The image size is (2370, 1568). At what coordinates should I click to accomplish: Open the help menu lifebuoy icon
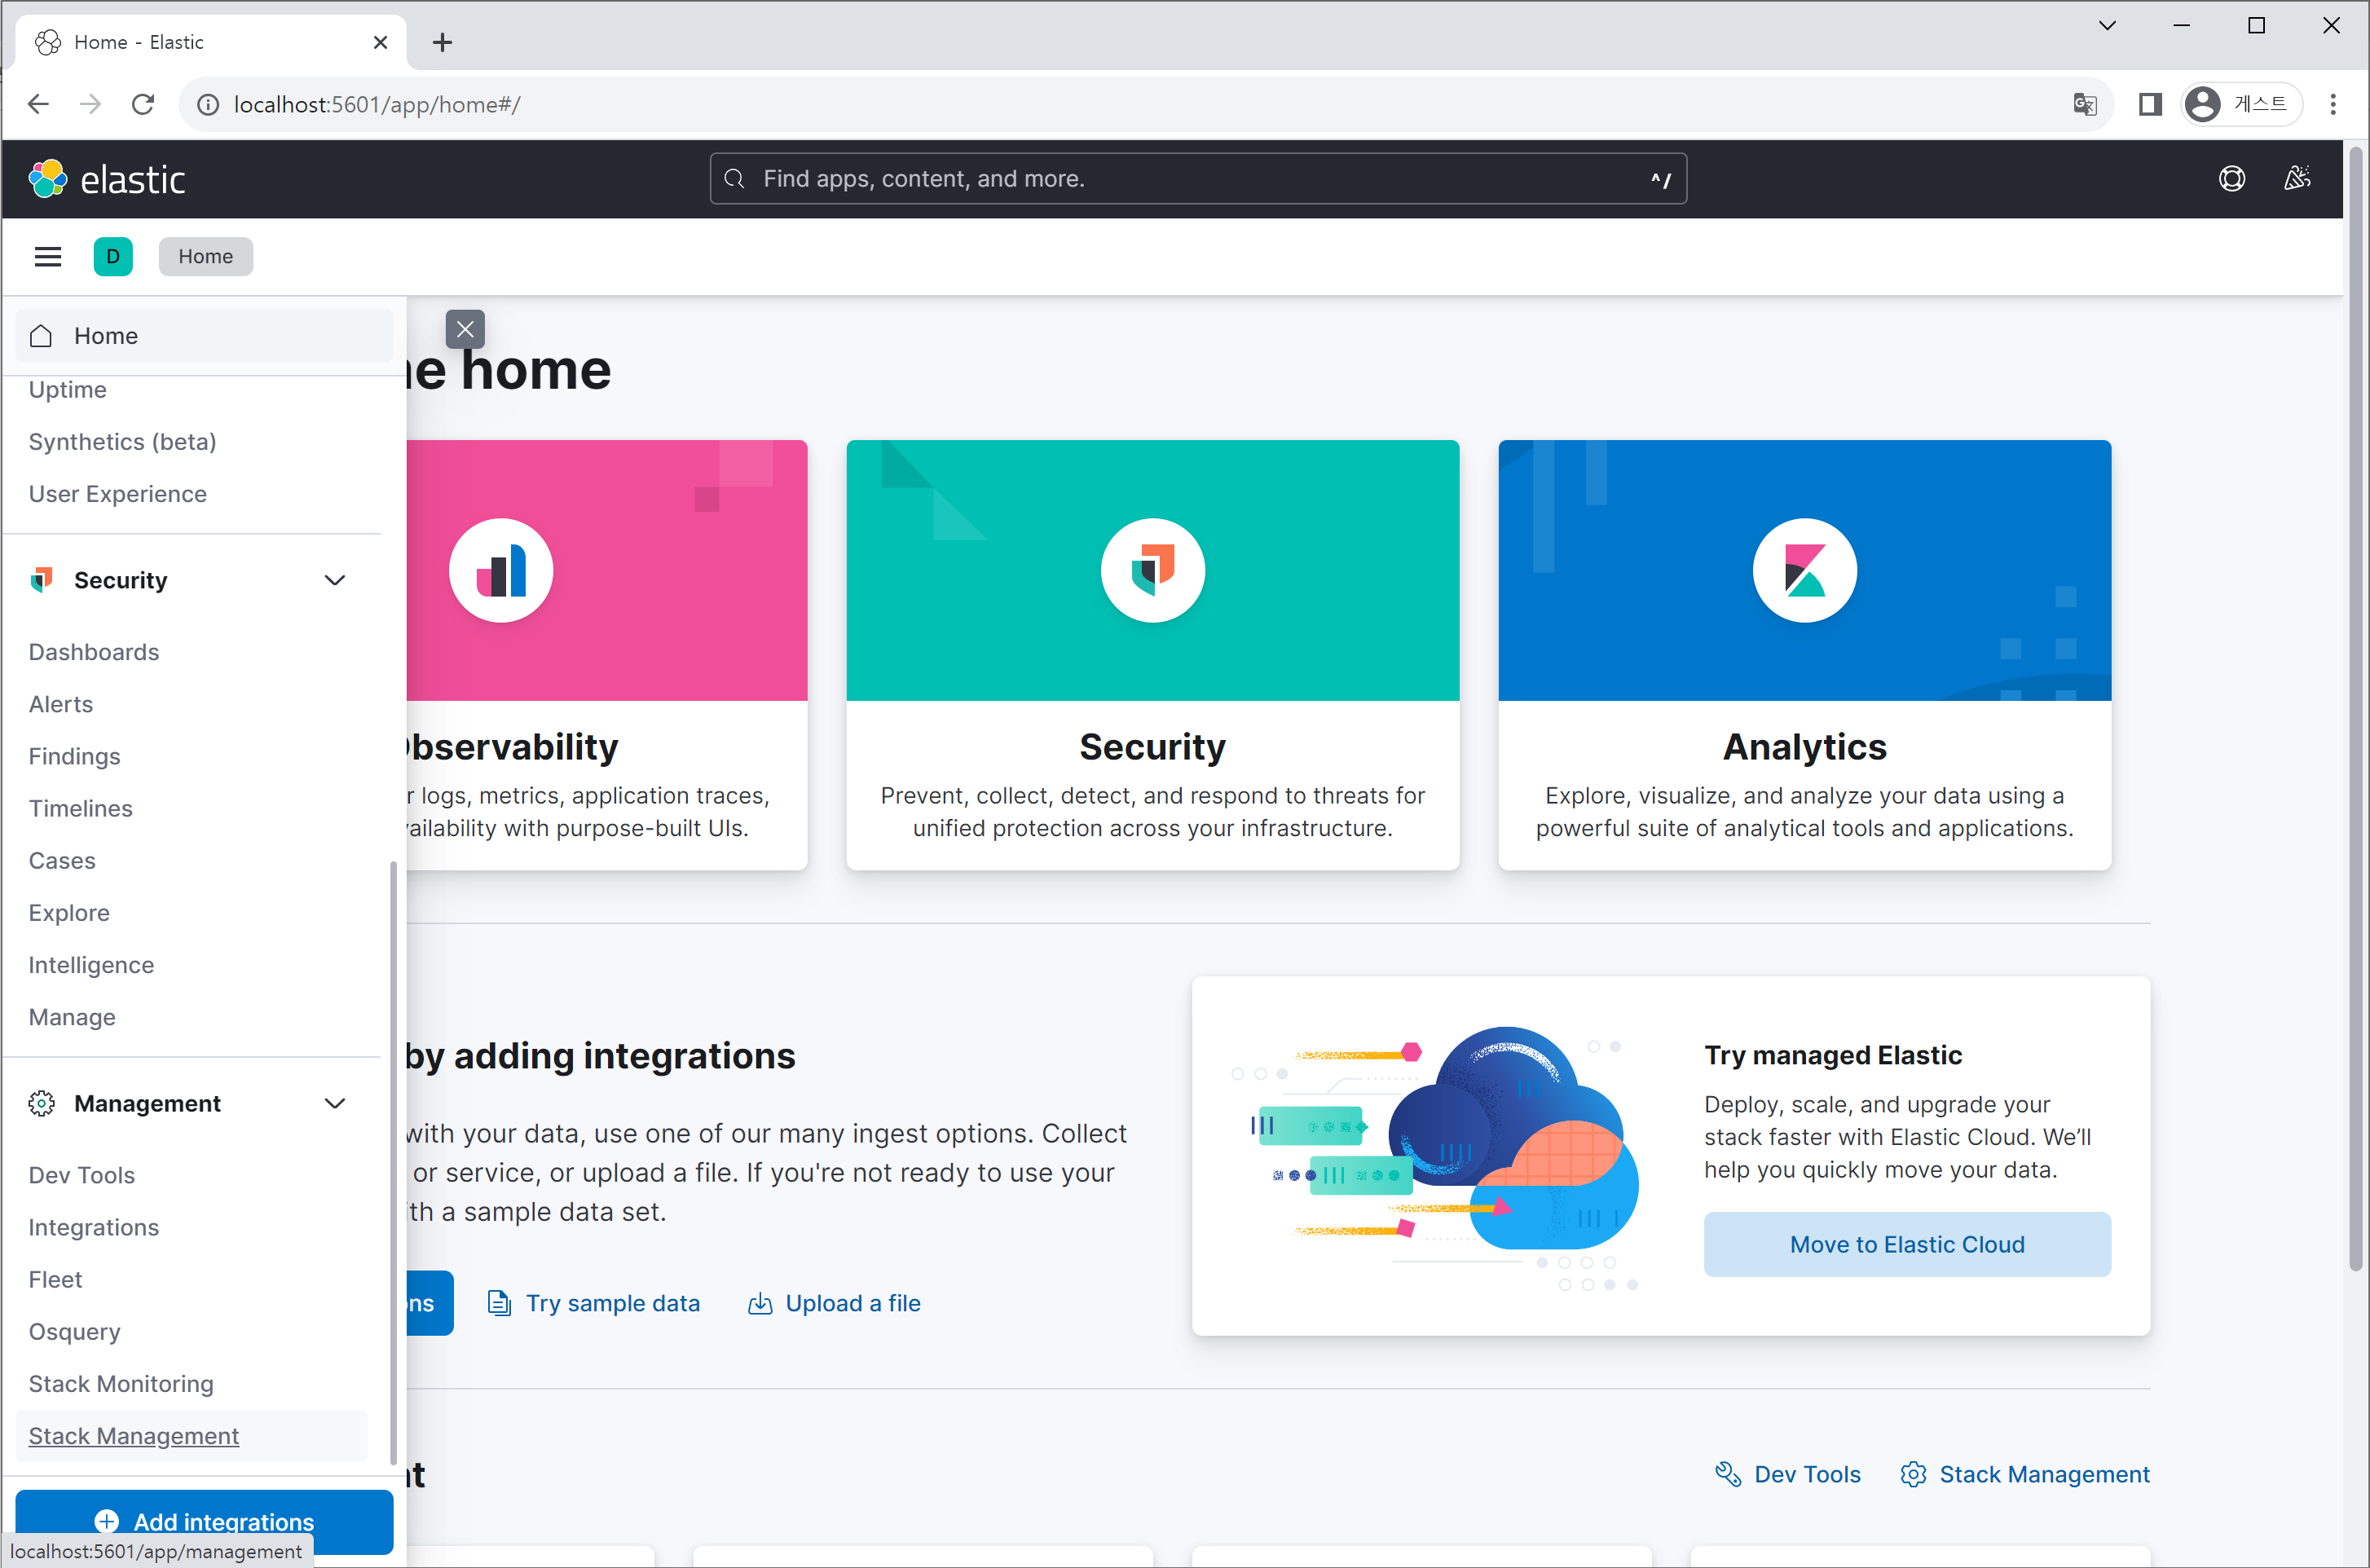click(x=2231, y=179)
